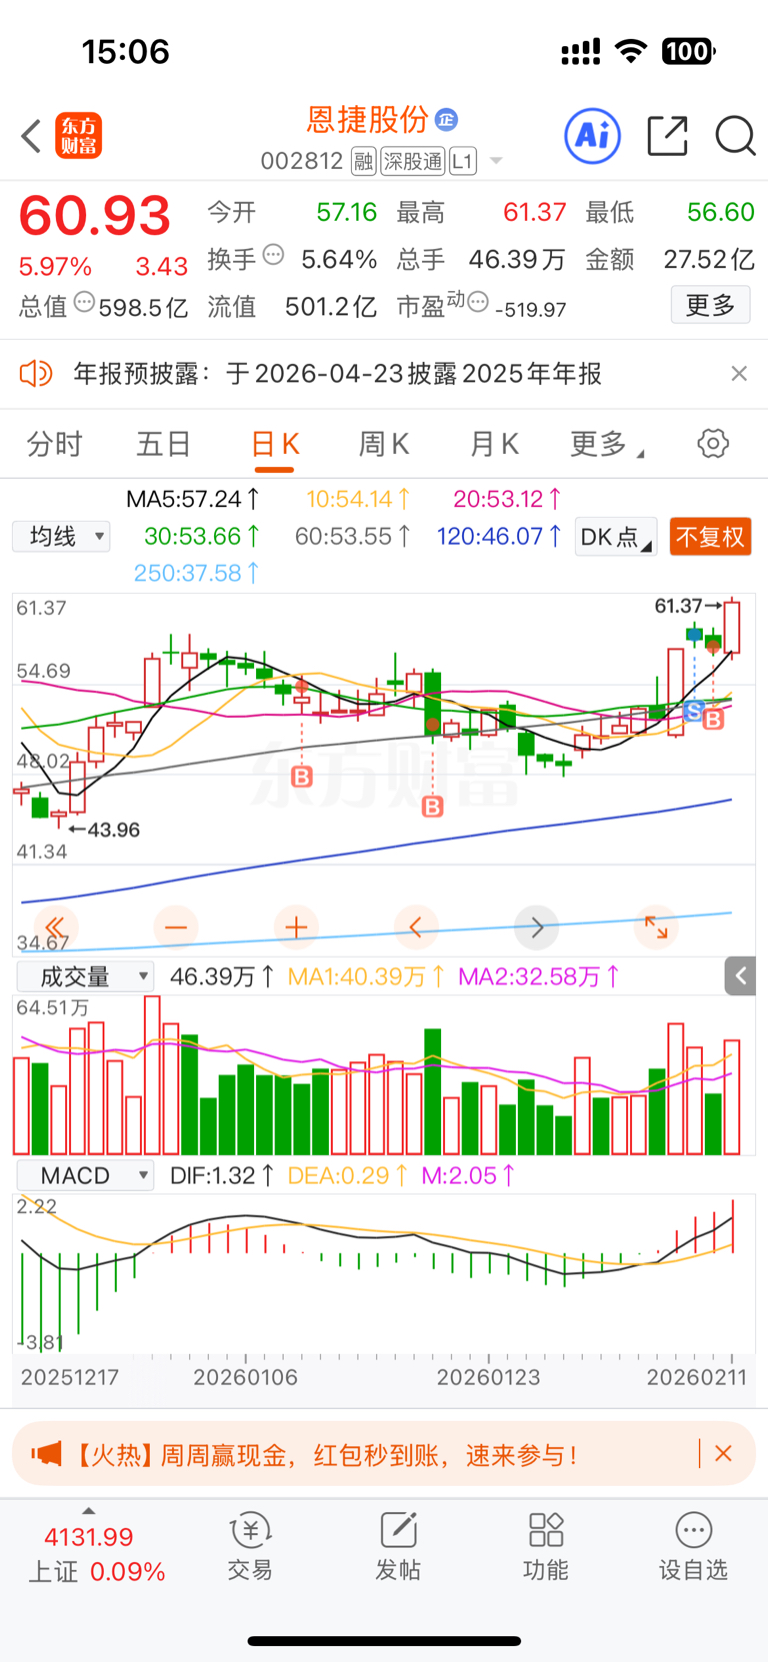The image size is (768, 1663).
Task: Tap the 60.93 current price
Action: 95,216
